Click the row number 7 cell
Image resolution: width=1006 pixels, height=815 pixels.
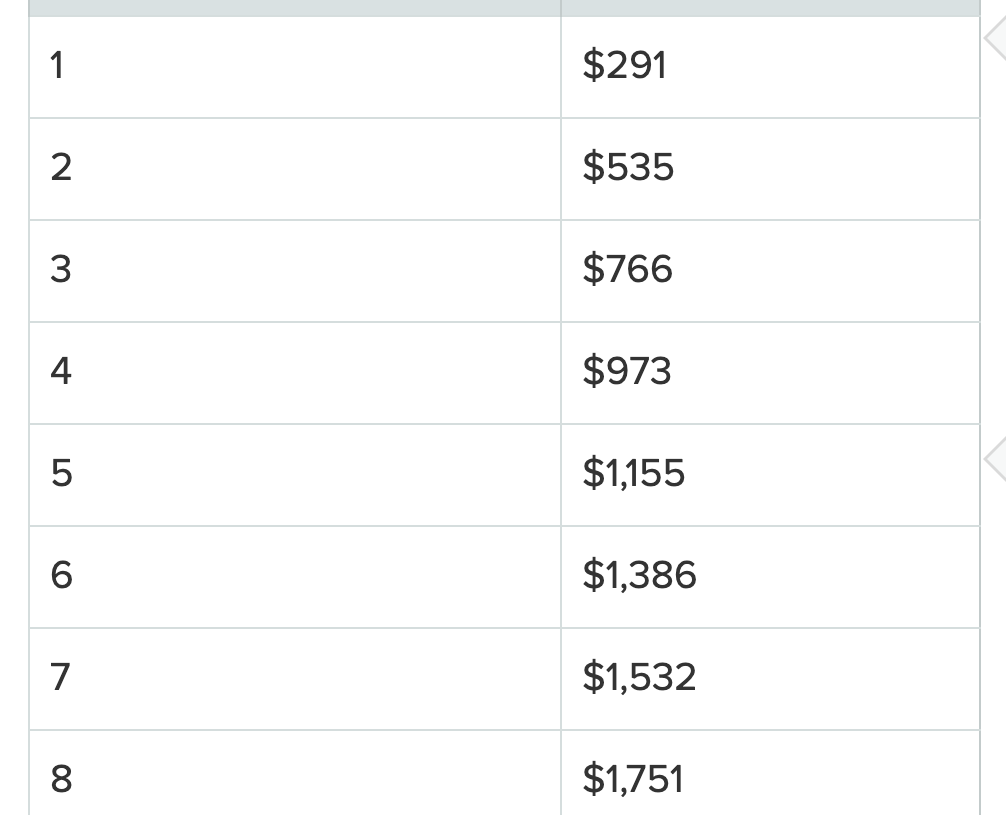(295, 680)
